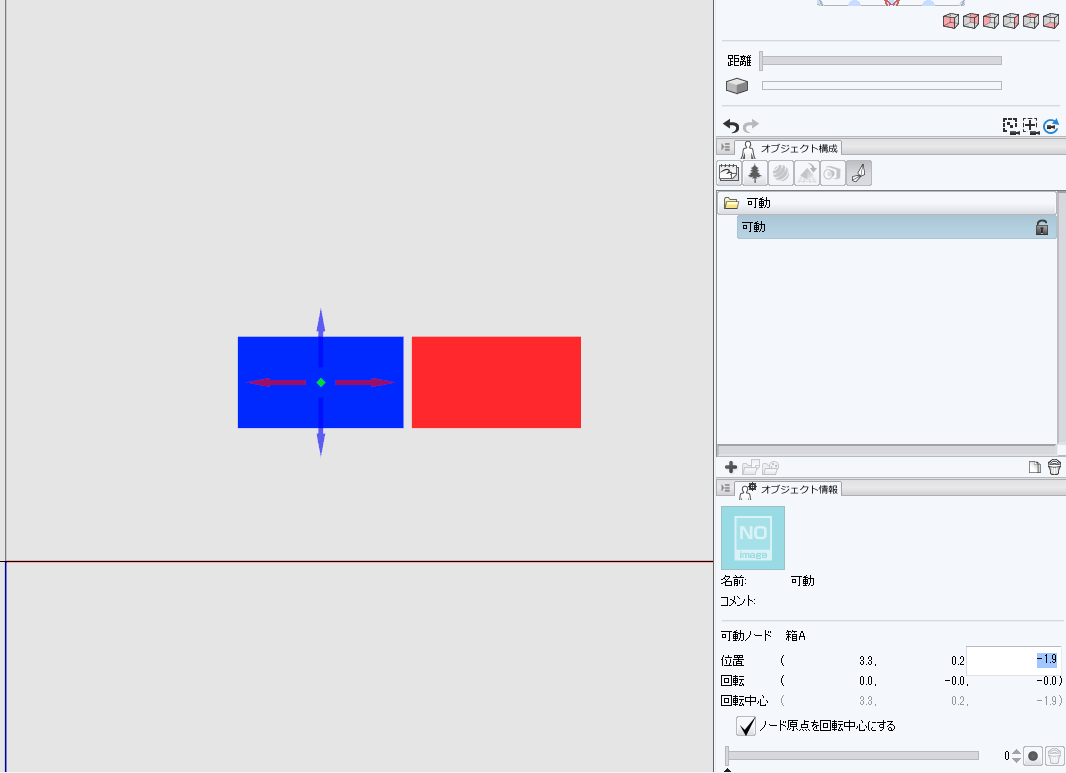The width and height of the screenshot is (1066, 773).
Task: Select the movable parts icon in toolbar
Action: click(x=859, y=173)
